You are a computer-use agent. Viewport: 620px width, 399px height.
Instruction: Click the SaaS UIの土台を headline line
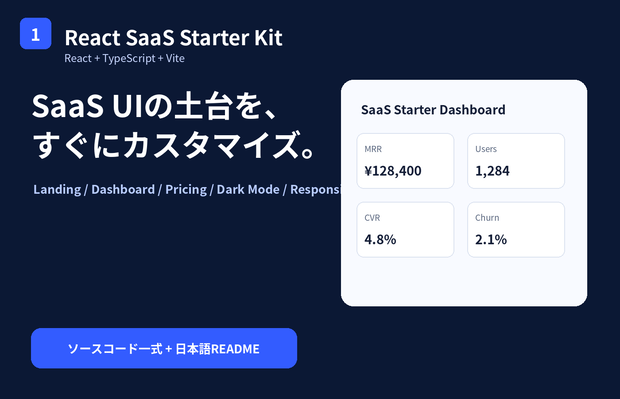coord(155,106)
